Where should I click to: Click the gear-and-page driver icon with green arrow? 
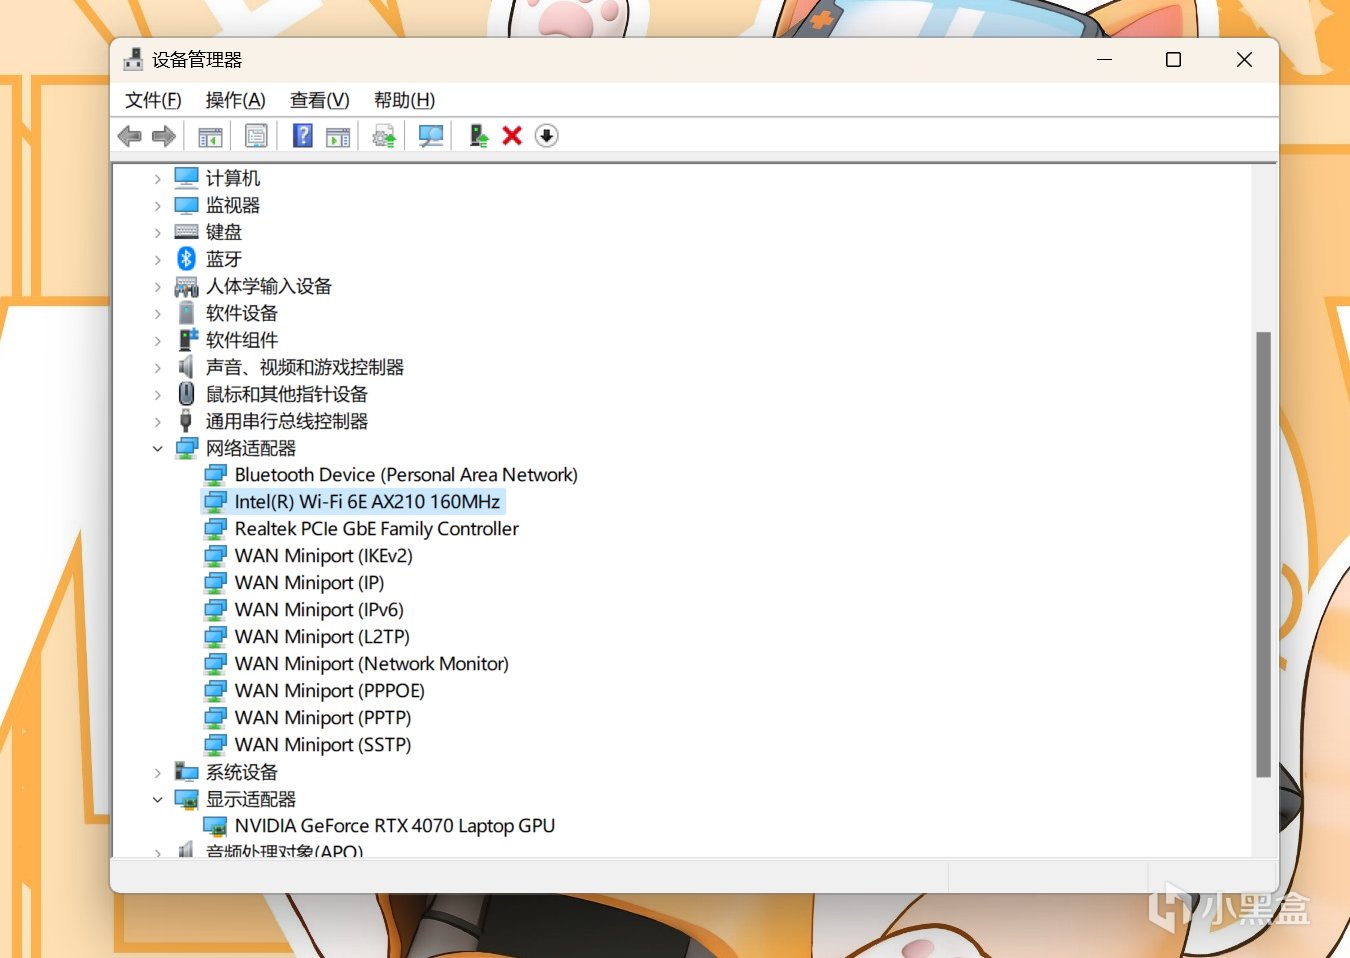[384, 136]
